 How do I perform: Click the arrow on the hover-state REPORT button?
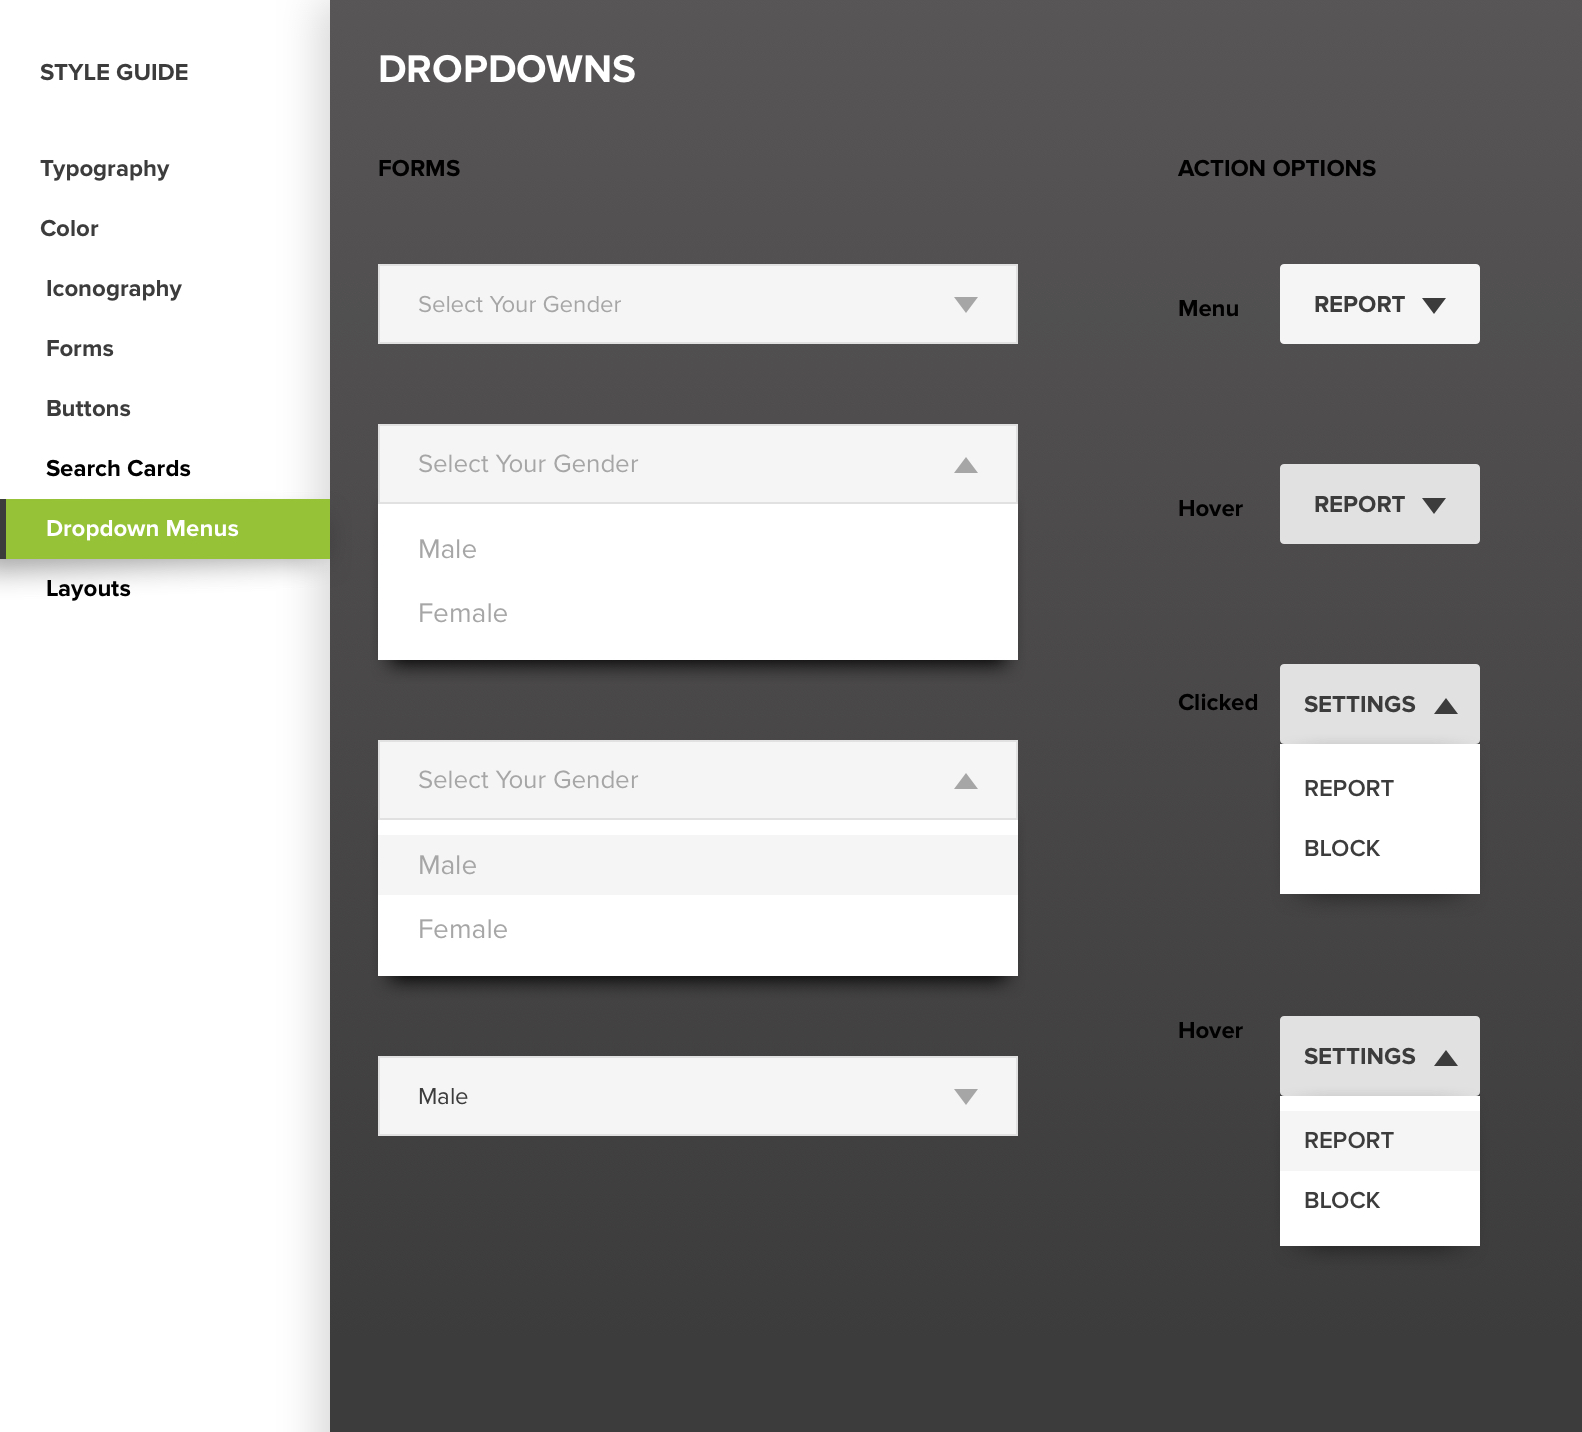1434,505
